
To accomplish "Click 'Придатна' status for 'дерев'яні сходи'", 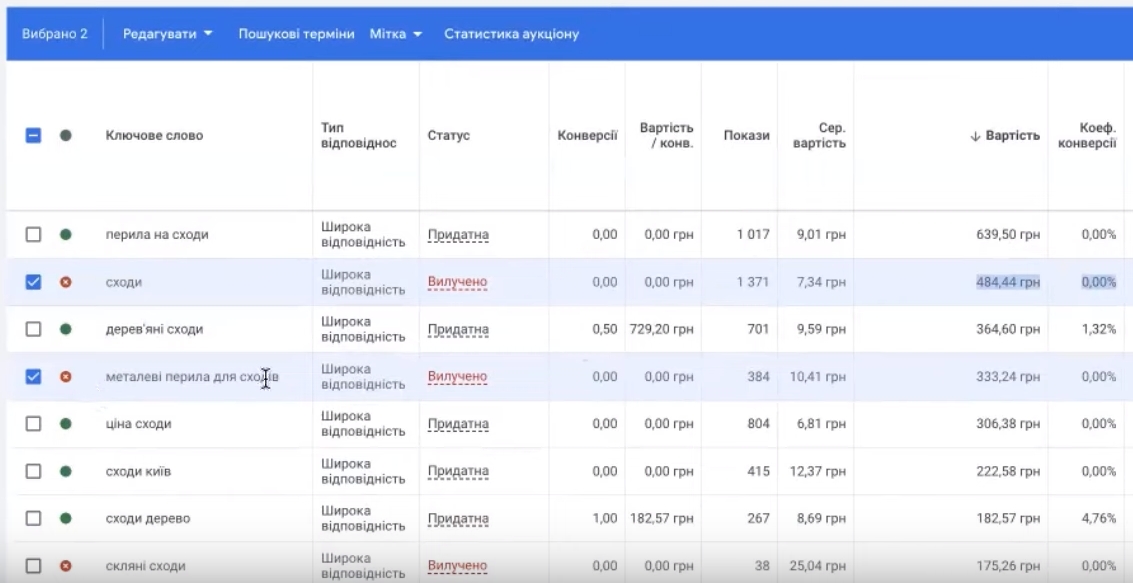I will coord(458,329).
